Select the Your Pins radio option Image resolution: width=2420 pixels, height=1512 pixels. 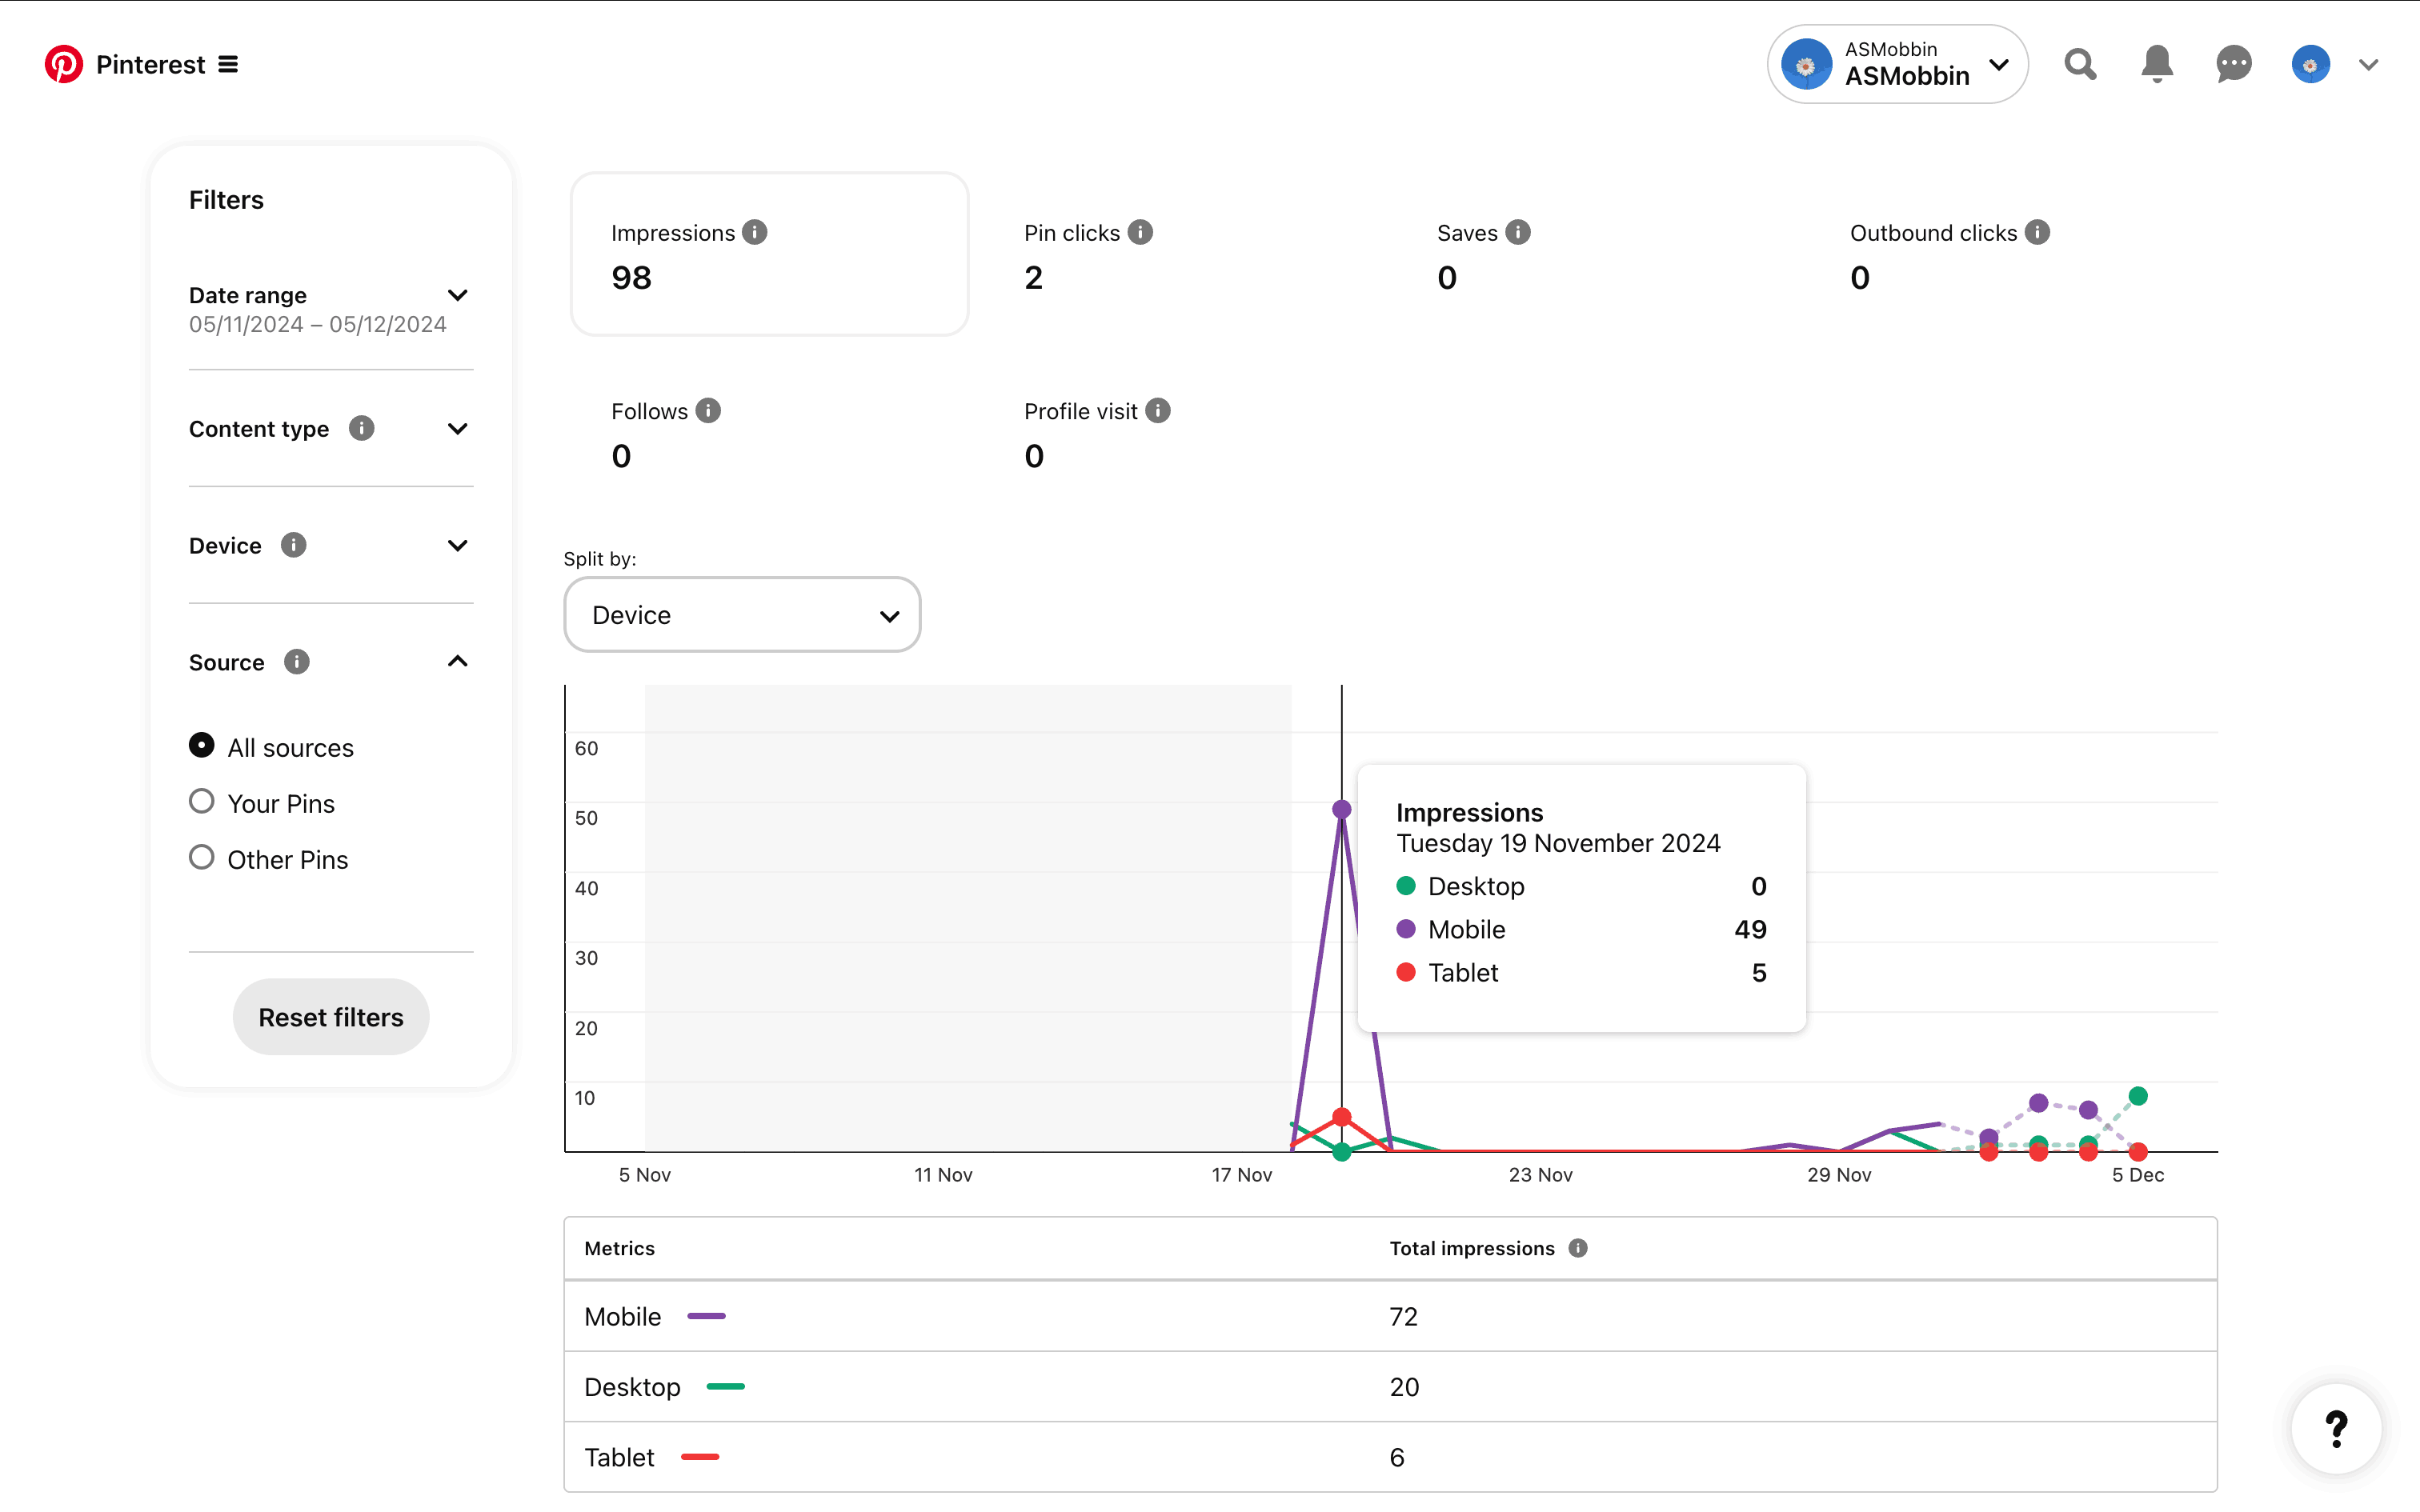pos(202,802)
